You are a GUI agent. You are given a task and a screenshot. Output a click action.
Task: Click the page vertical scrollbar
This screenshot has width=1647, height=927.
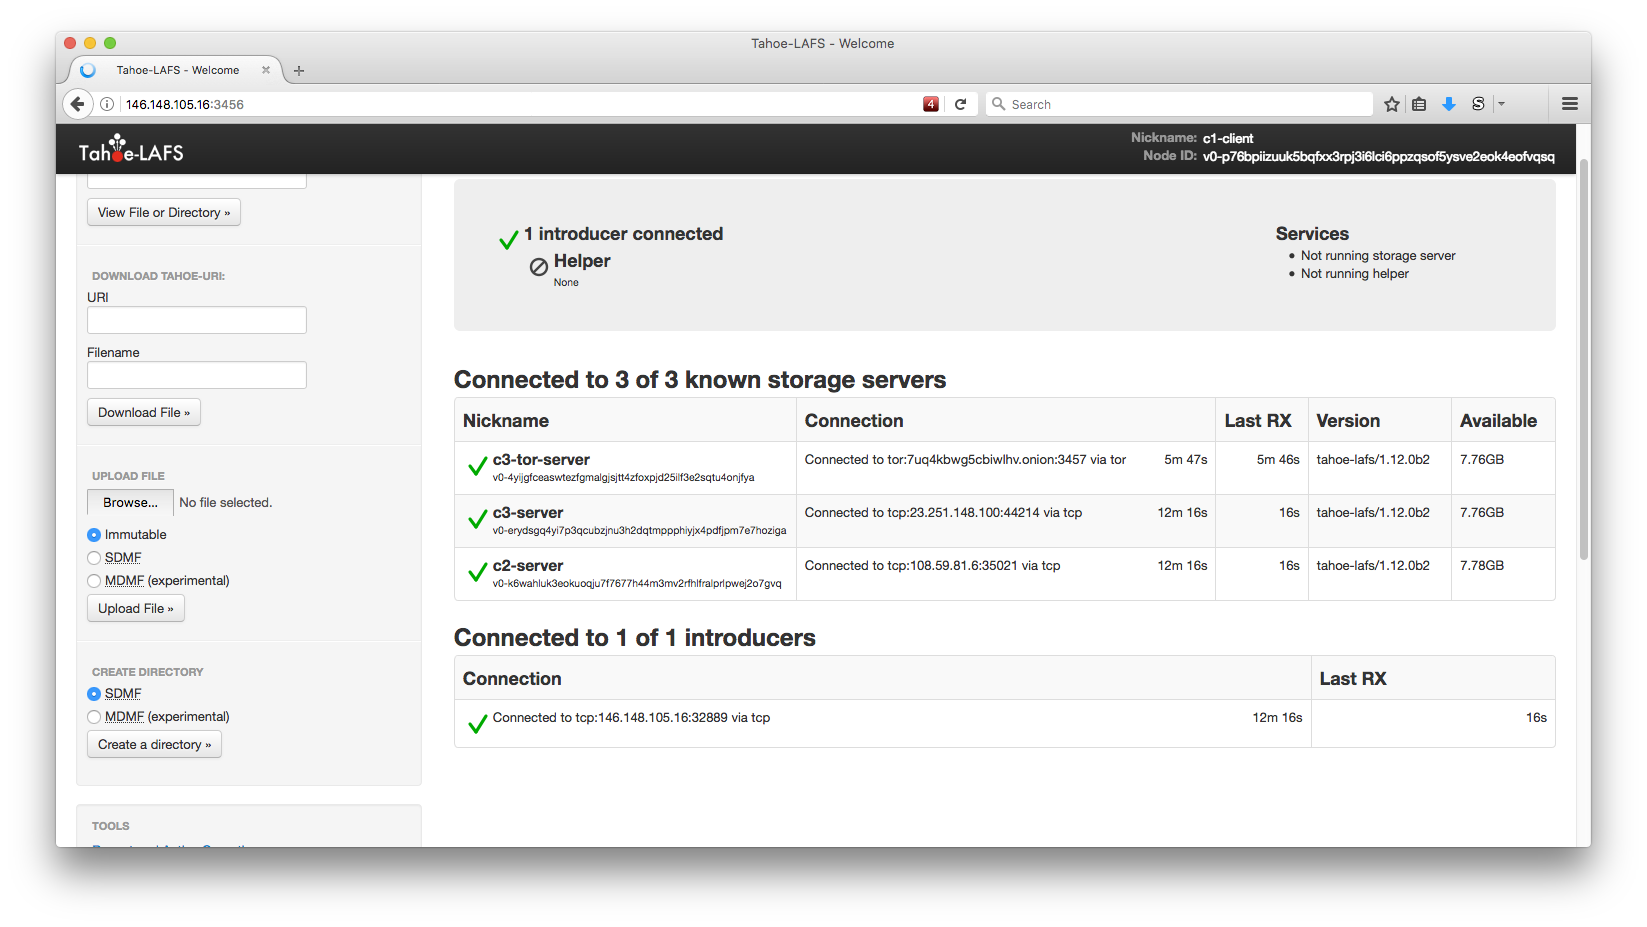(1583, 360)
